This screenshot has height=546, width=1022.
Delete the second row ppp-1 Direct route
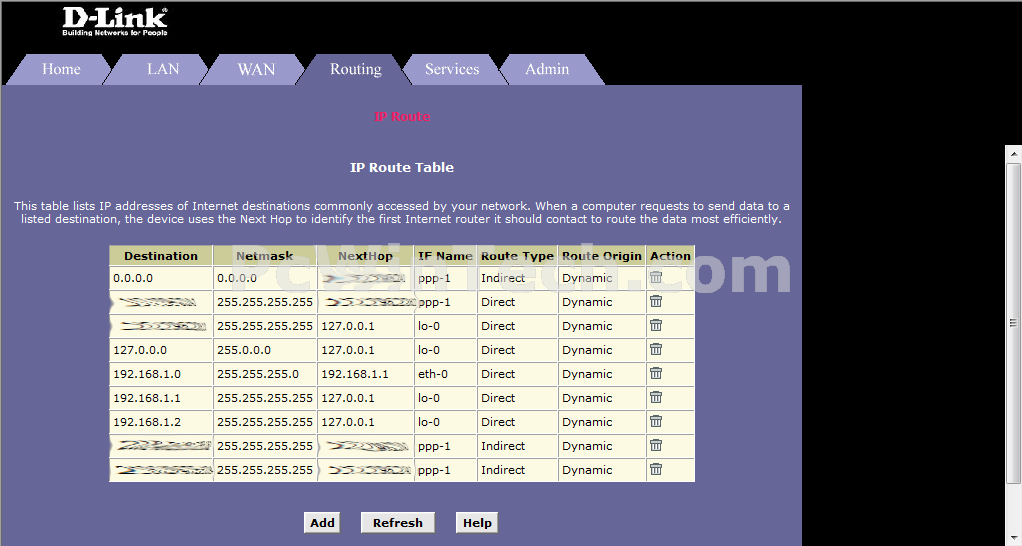click(x=656, y=301)
